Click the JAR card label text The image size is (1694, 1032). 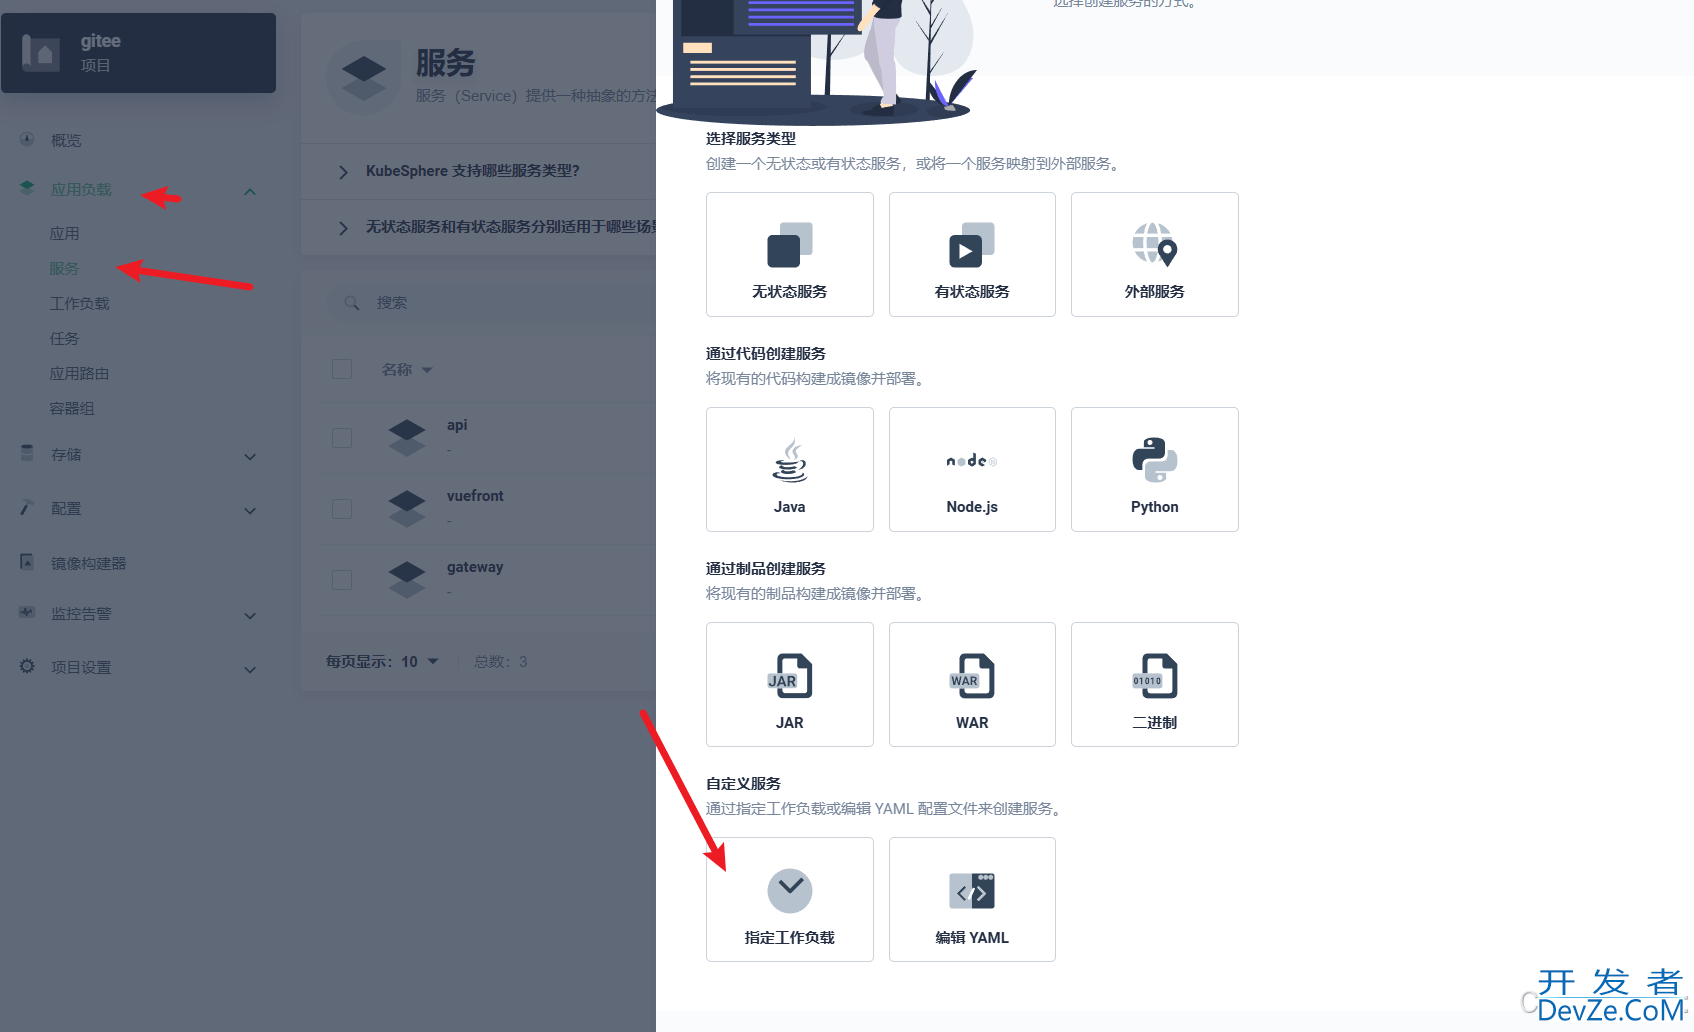click(x=790, y=722)
